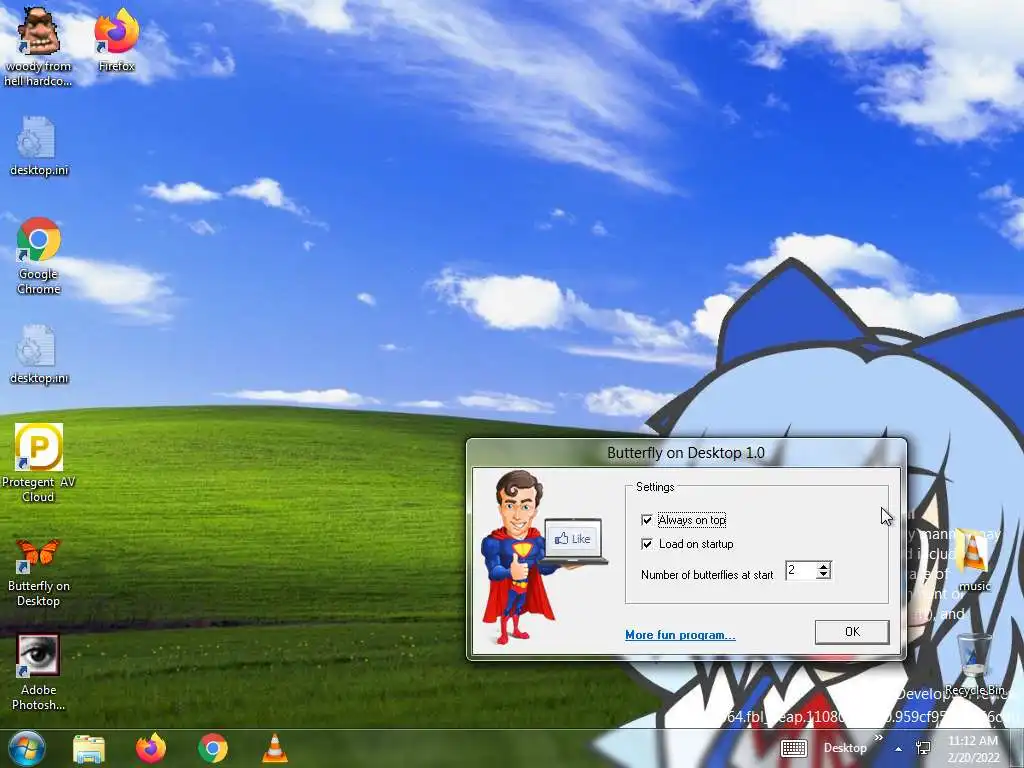Open the network tray icon
Viewport: 1024px width, 768px height.
point(923,748)
